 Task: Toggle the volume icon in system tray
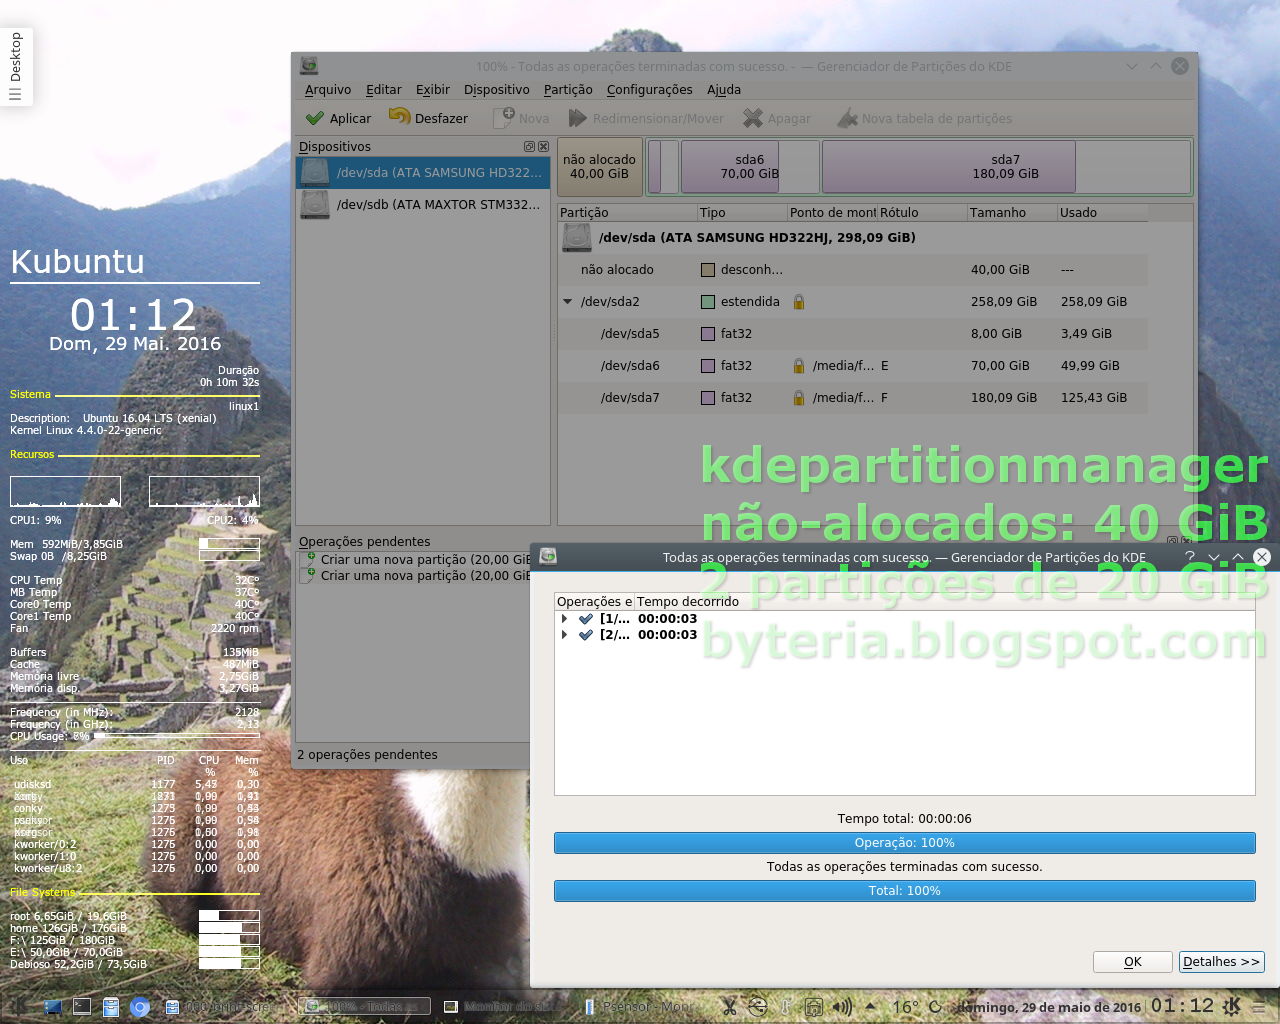[x=840, y=1007]
